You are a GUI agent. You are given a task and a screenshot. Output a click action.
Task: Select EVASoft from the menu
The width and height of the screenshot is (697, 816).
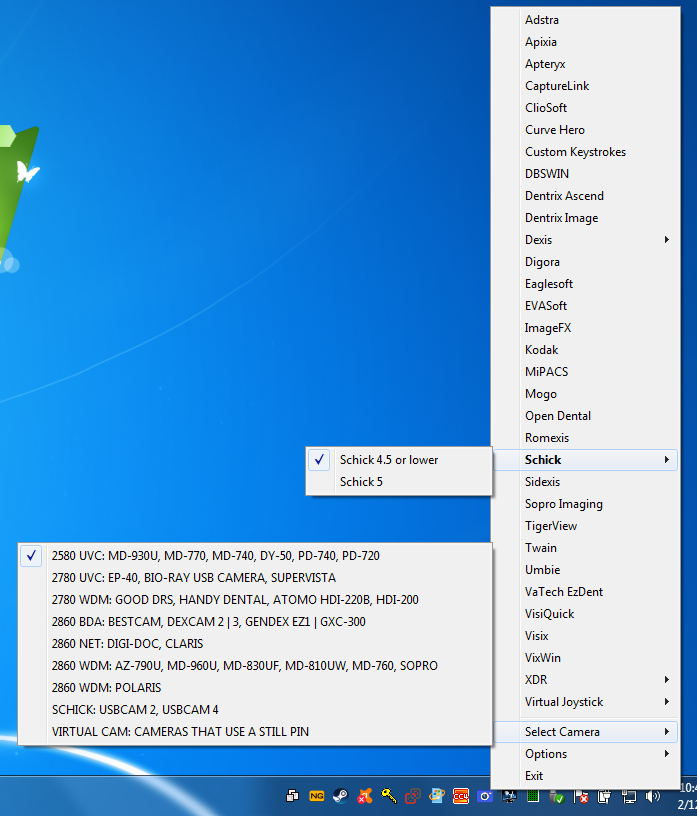click(586, 306)
